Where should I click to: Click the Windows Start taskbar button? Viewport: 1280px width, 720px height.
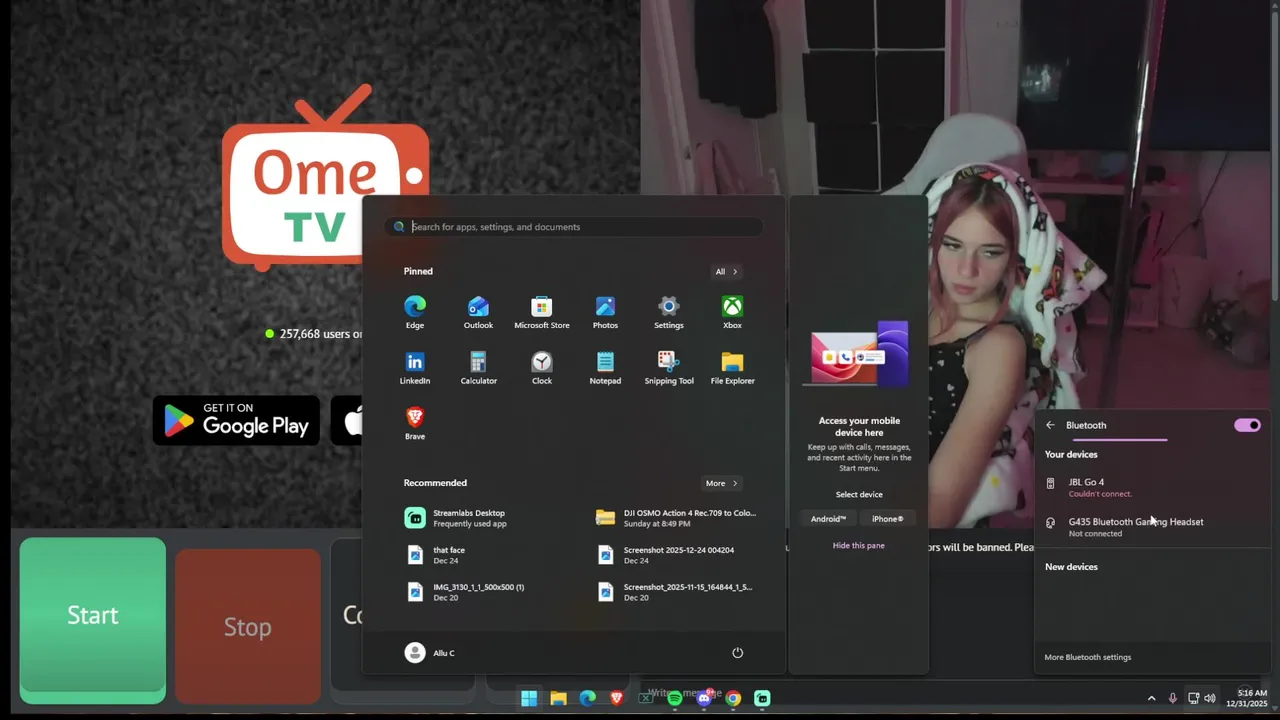point(529,698)
